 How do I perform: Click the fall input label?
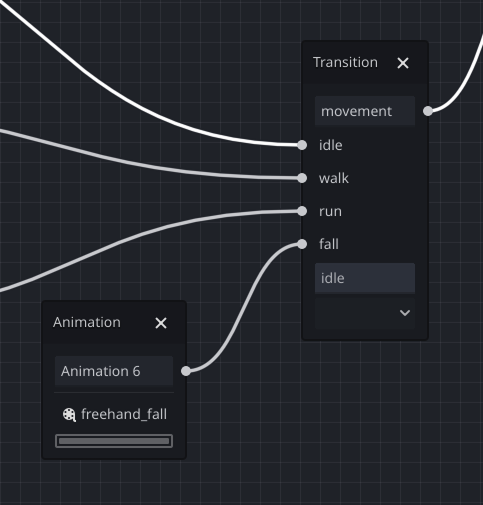tap(329, 244)
